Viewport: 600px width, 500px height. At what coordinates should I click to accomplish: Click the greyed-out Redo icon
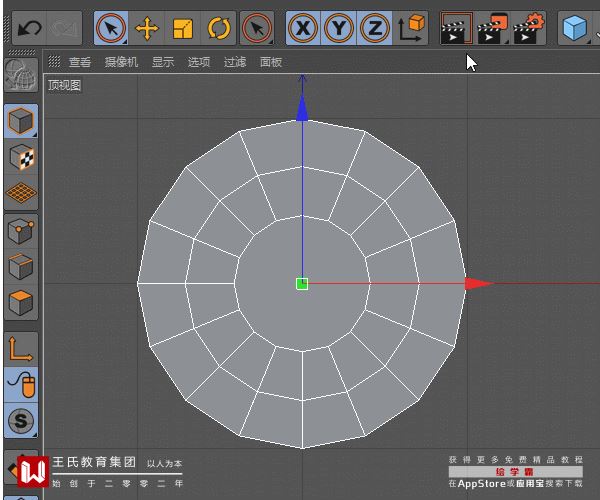coord(64,28)
